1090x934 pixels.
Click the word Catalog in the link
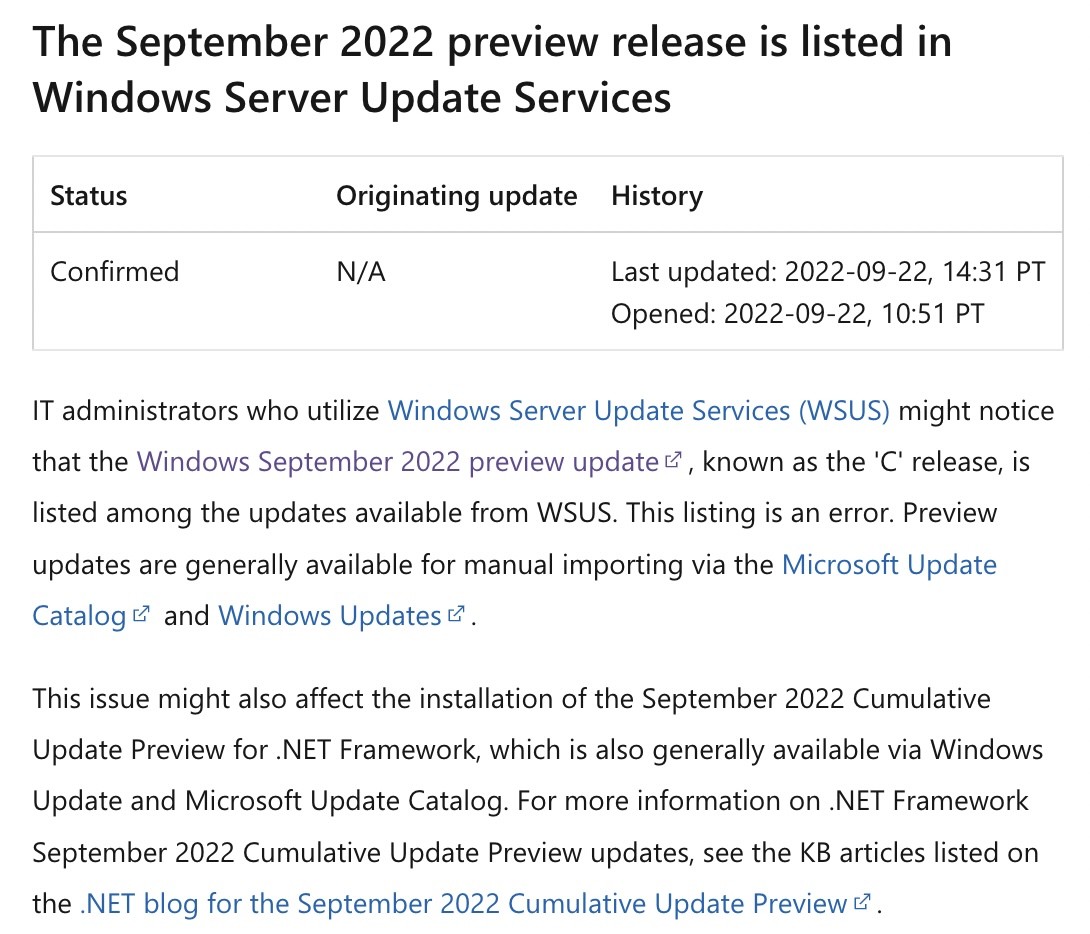pos(79,616)
